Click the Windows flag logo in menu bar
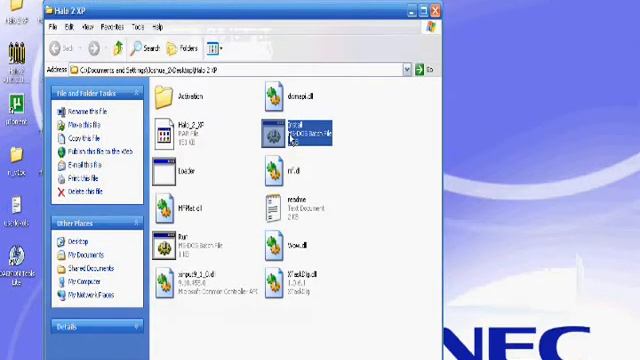 (x=431, y=27)
